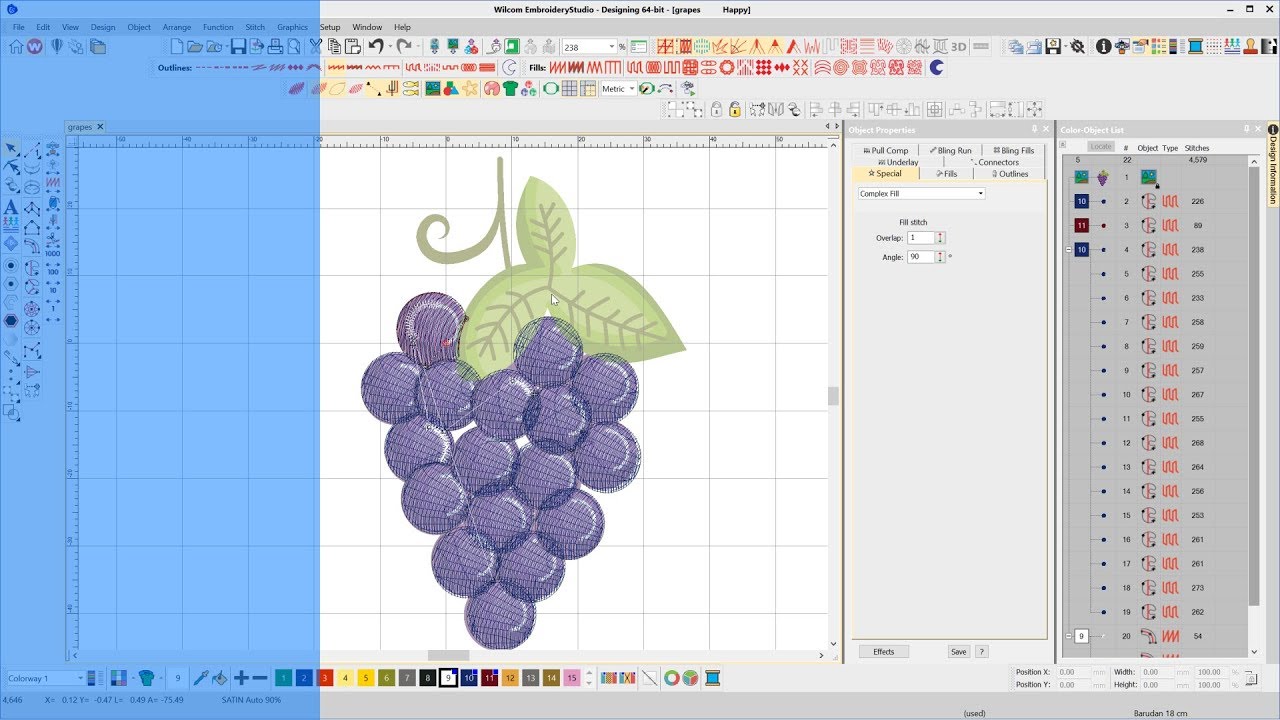Collapse the color 9 group at object 20
1280x720 pixels.
[x=1069, y=636]
